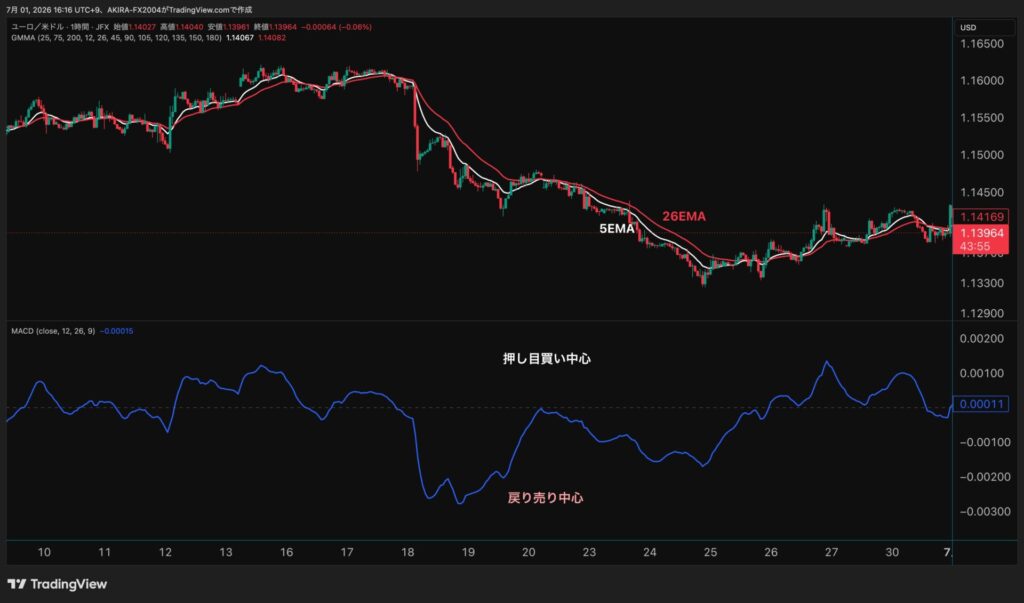
Task: Select the 26EMA text annotation
Action: (684, 216)
